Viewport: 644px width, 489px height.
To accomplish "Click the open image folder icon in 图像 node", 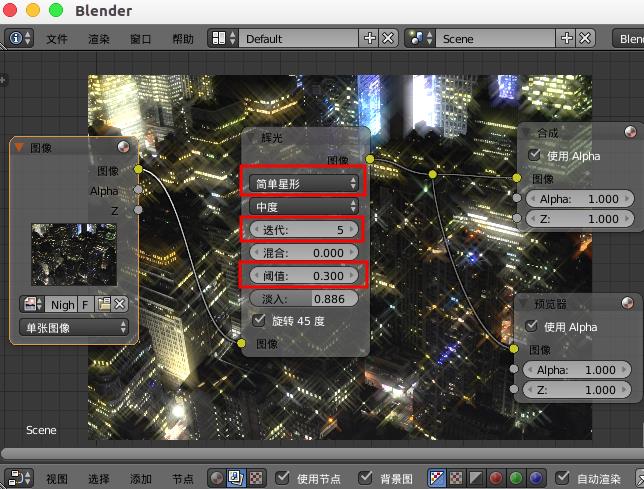I will tap(104, 304).
